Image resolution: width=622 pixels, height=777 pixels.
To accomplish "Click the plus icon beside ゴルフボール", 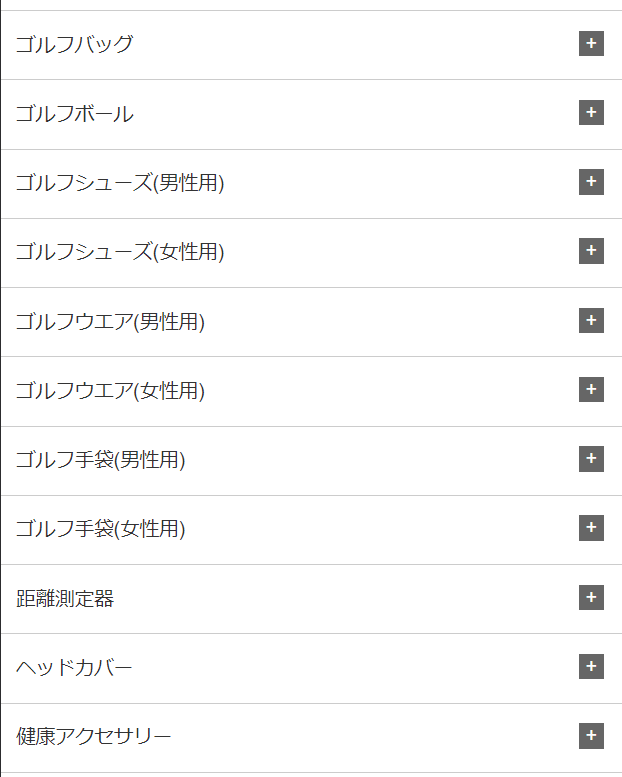I will pyautogui.click(x=591, y=112).
